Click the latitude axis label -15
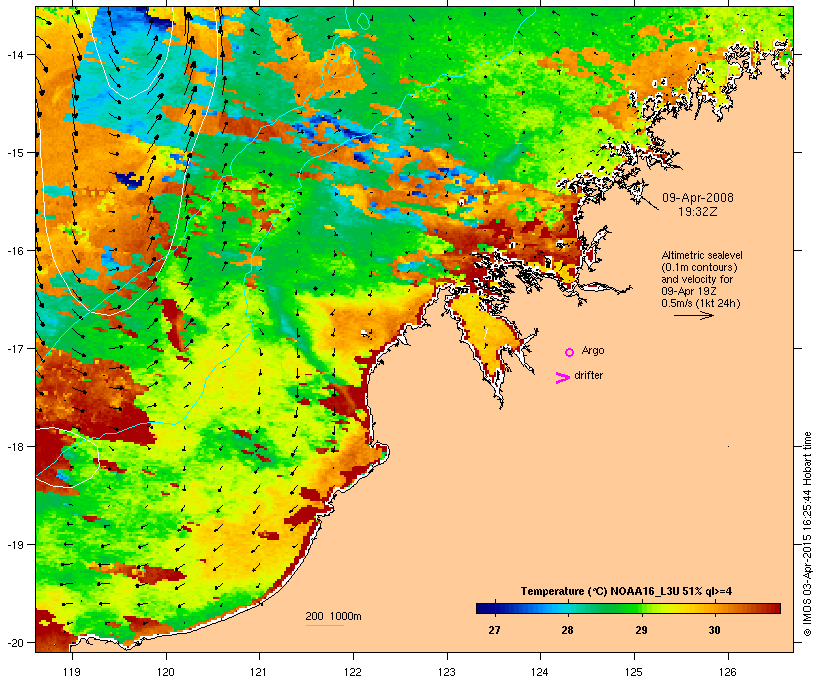820x680 pixels. 15,153
